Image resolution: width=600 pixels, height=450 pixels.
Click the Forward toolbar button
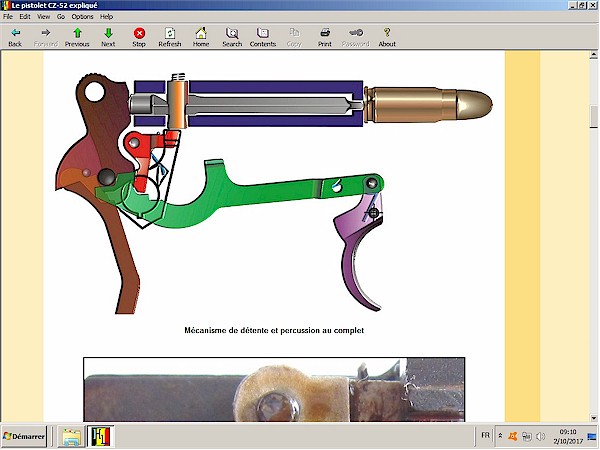[46, 37]
